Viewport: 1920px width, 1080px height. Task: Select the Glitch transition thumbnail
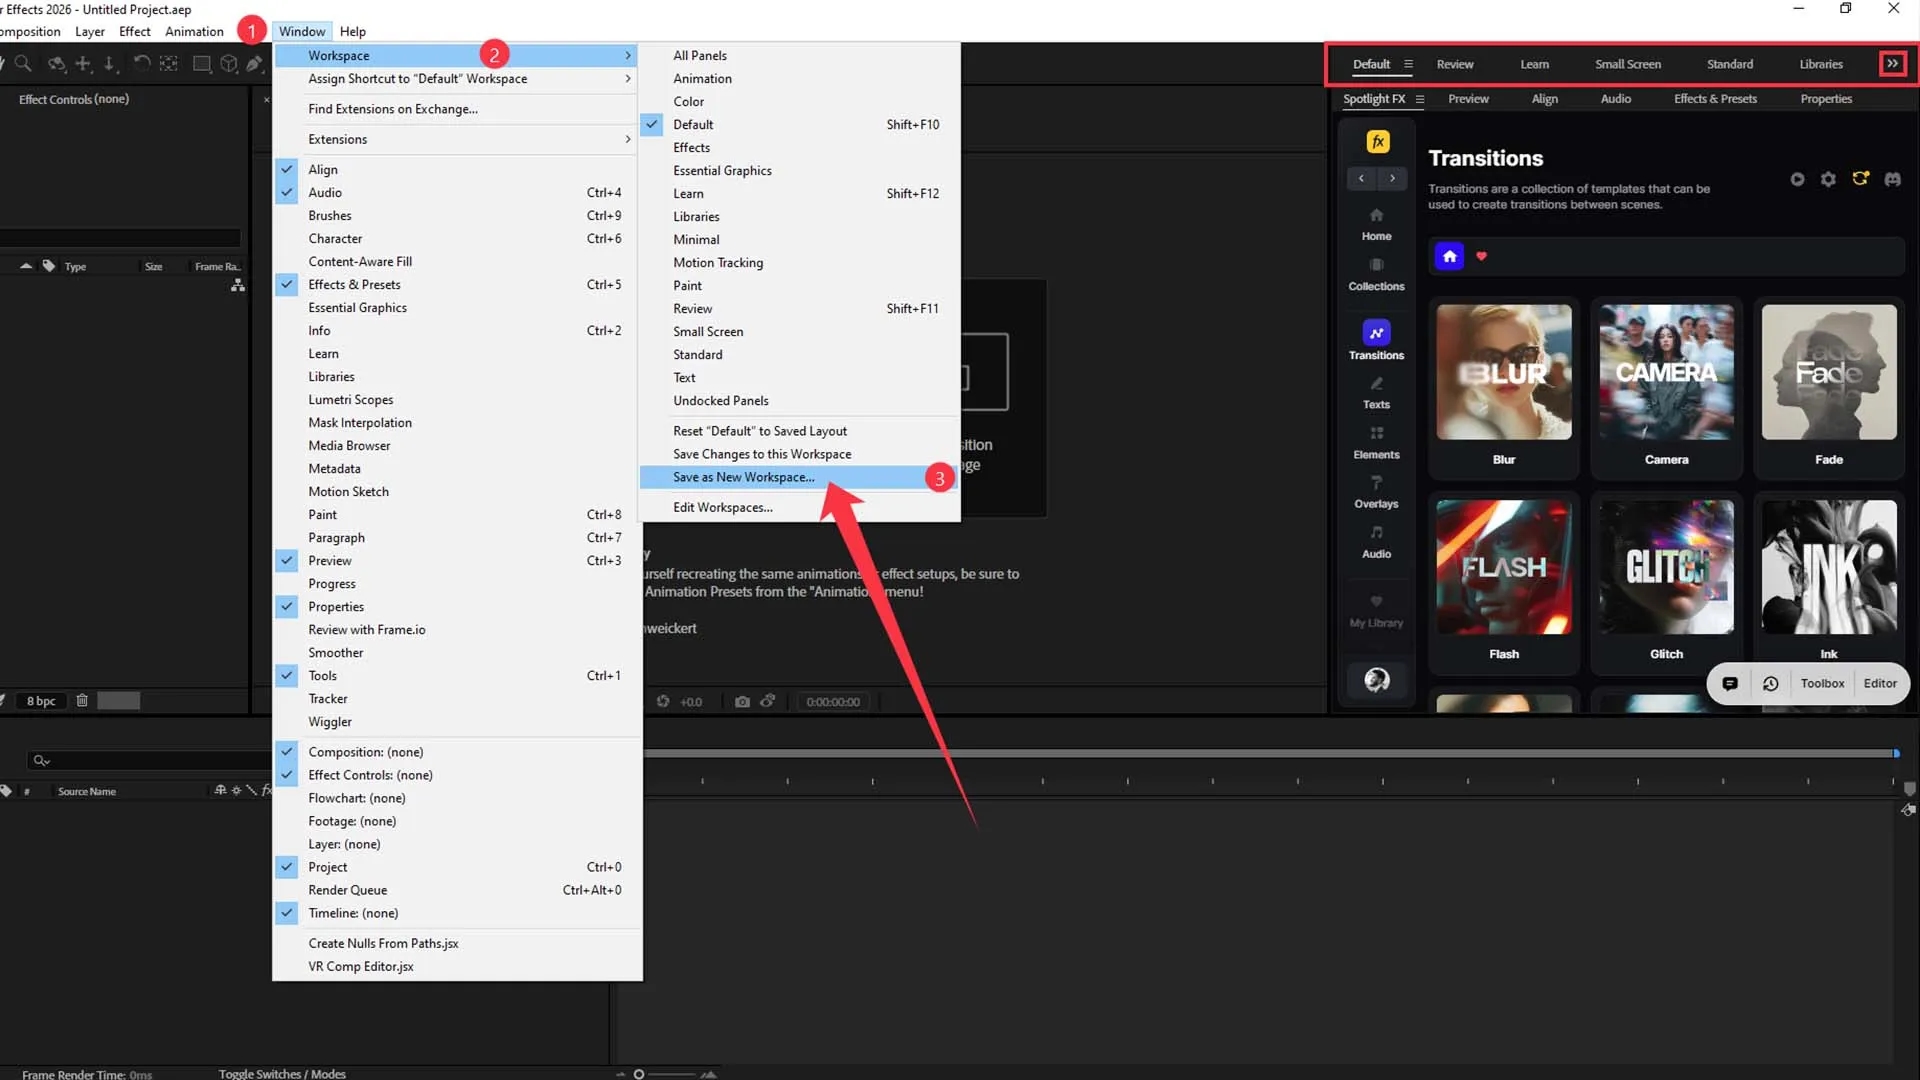pyautogui.click(x=1666, y=568)
